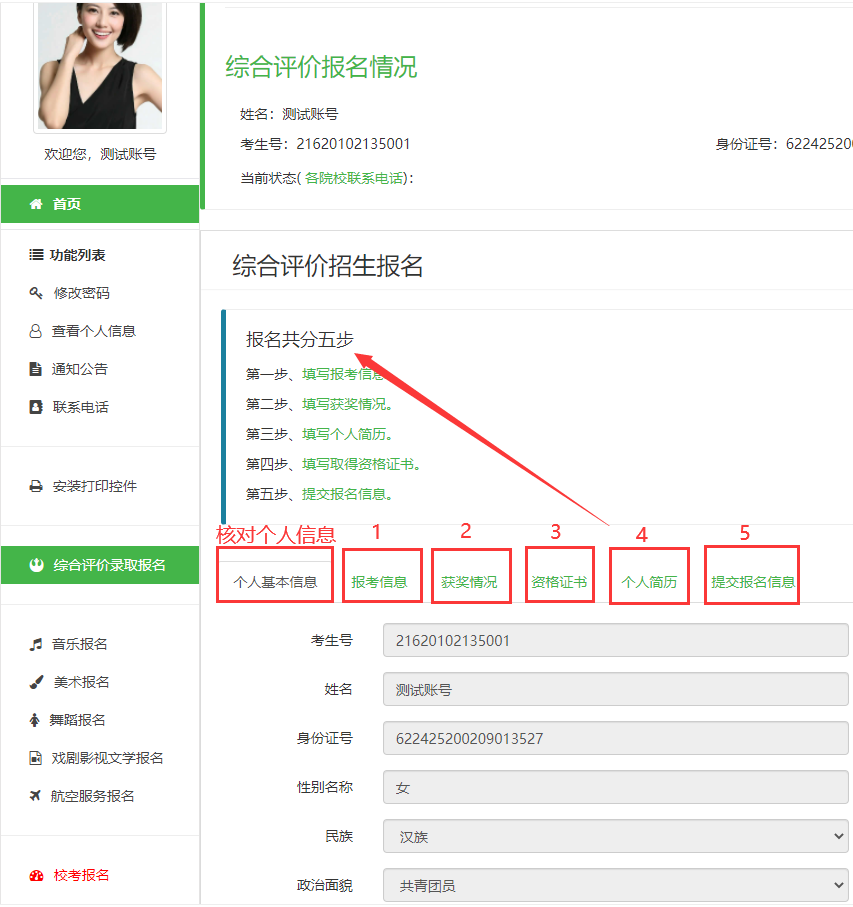
Task: Click the user icon for 查看个人信息
Action: [x=36, y=331]
